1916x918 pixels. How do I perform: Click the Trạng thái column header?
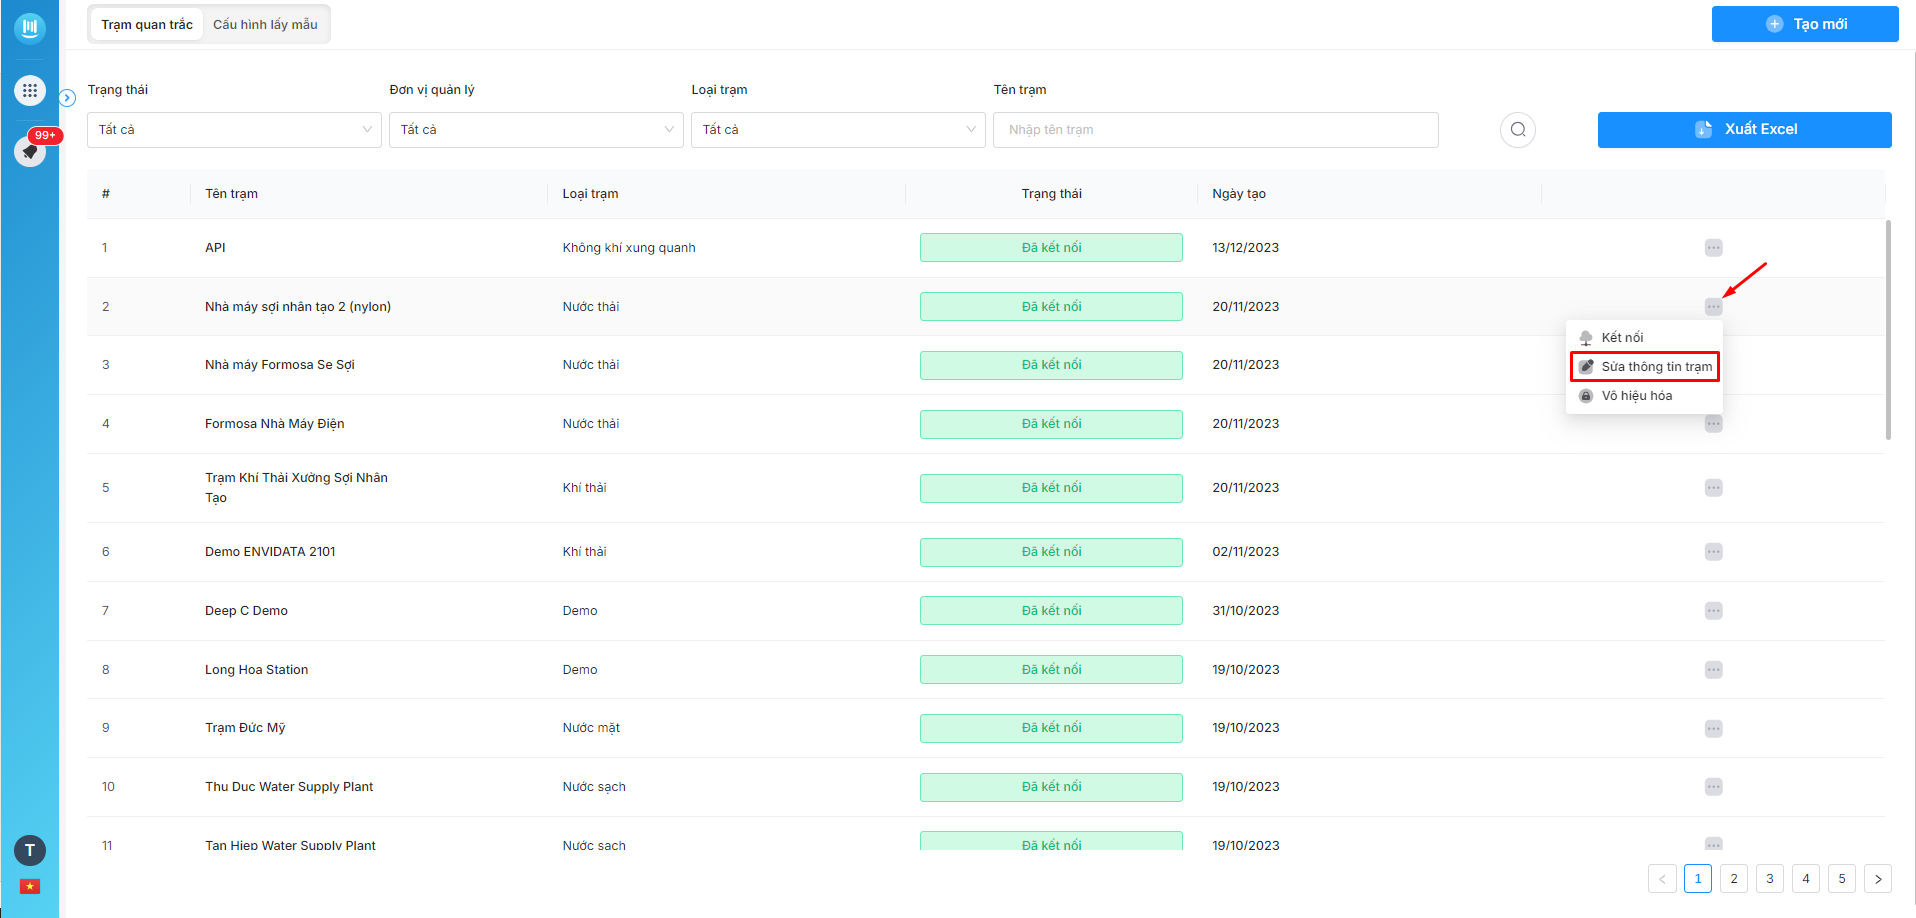[1052, 194]
